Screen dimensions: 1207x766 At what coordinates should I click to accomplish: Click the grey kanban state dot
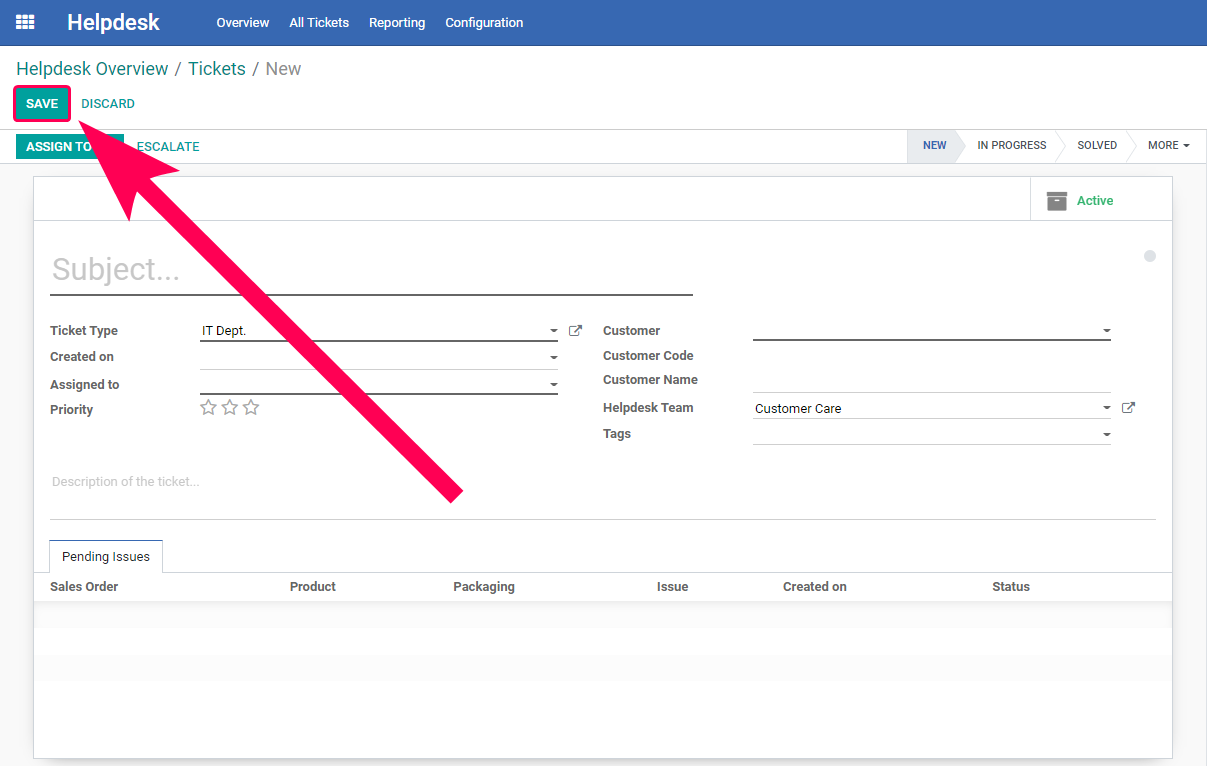tap(1150, 256)
